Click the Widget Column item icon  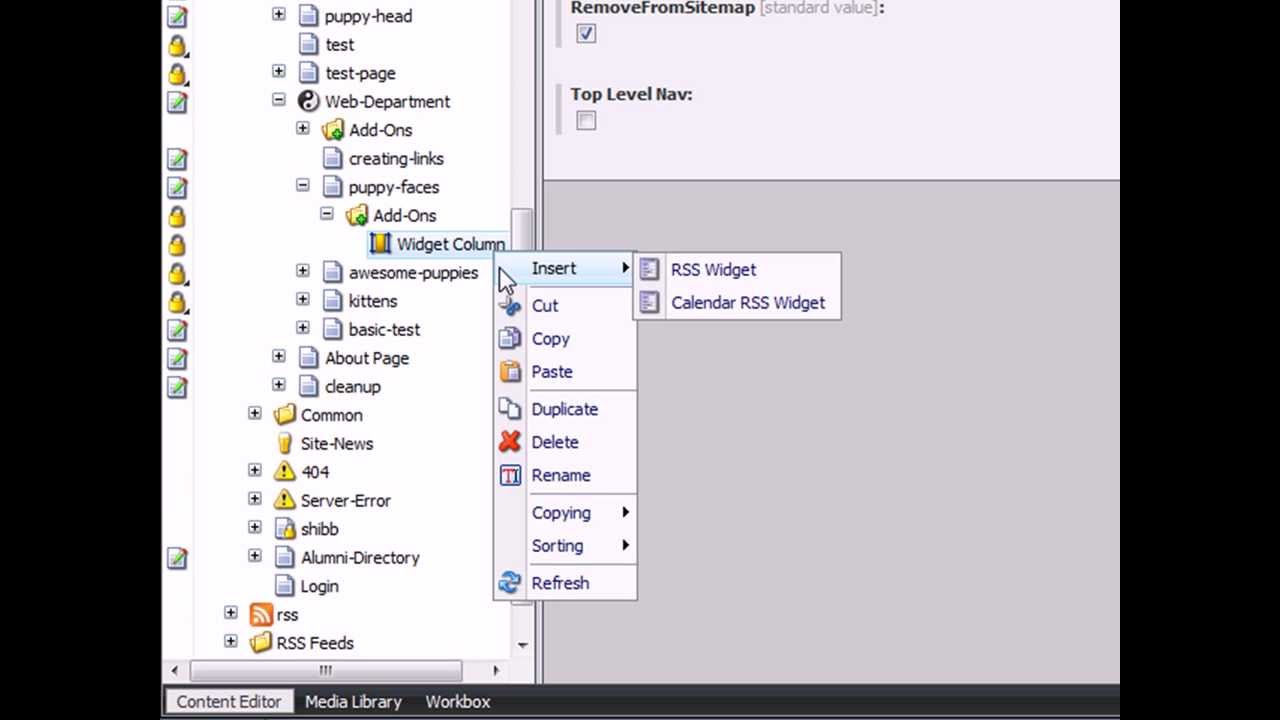click(x=380, y=244)
